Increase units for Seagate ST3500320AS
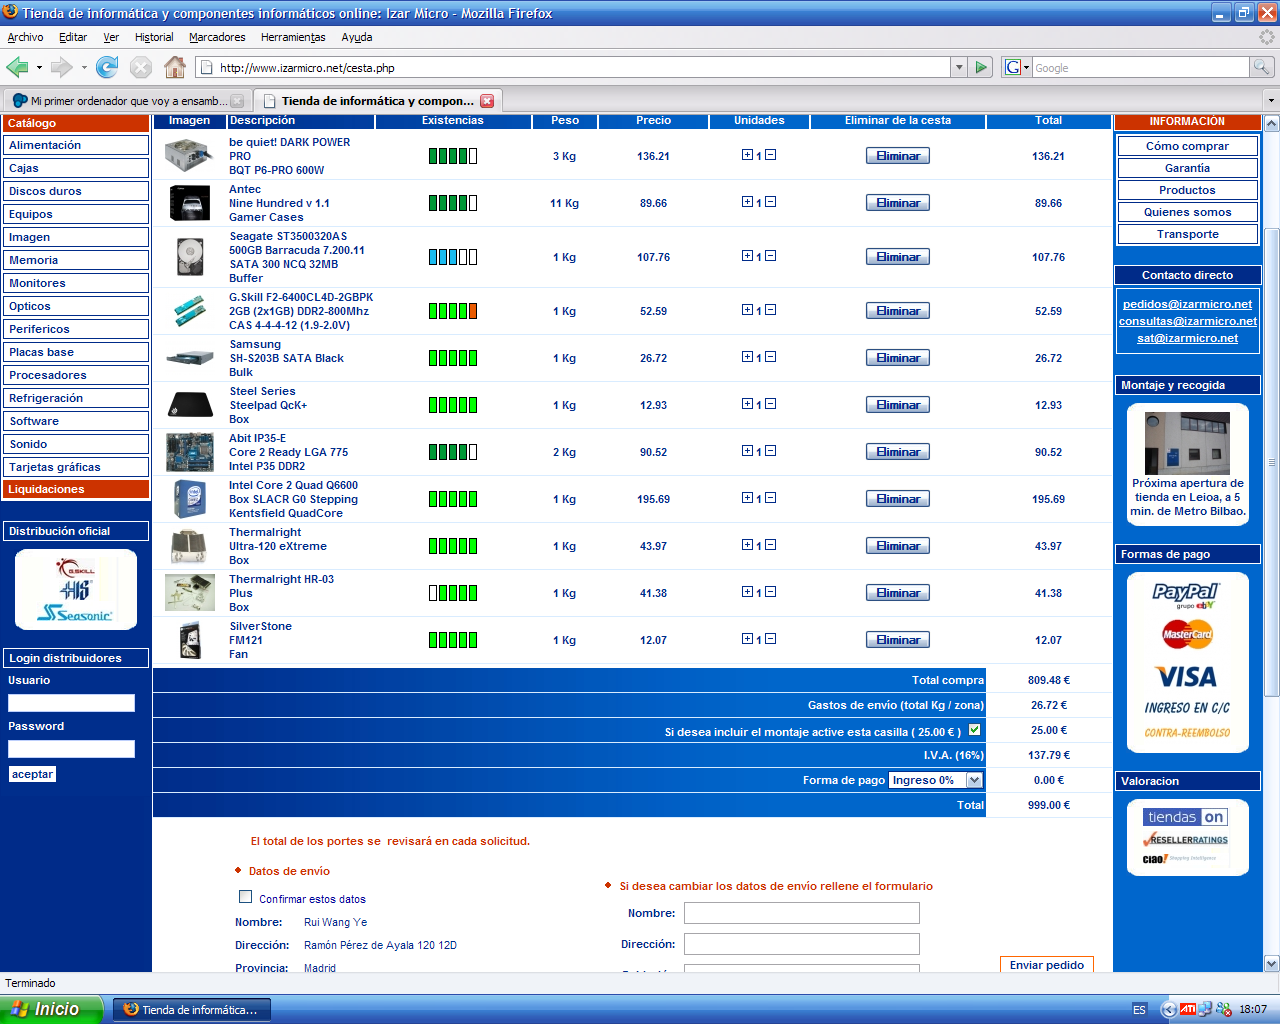 click(x=747, y=256)
